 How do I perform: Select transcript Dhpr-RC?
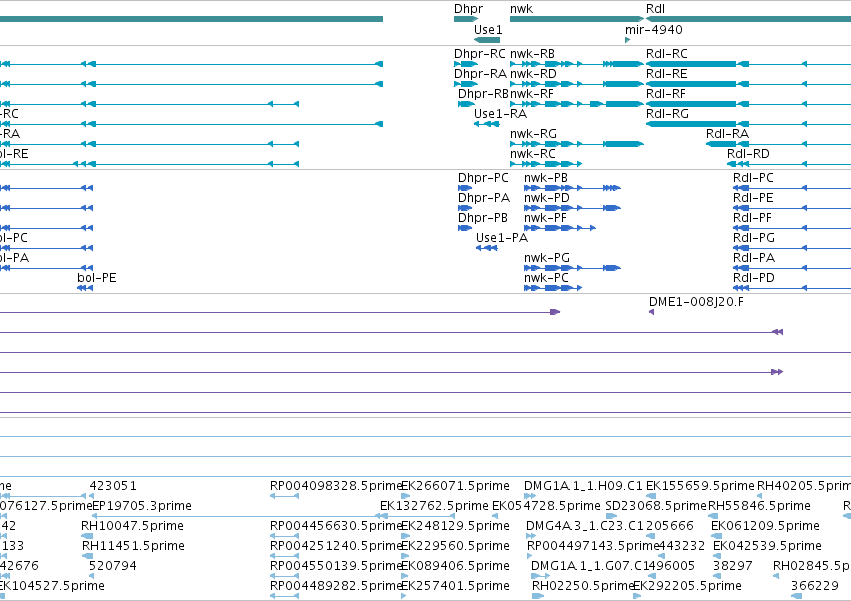coord(466,64)
